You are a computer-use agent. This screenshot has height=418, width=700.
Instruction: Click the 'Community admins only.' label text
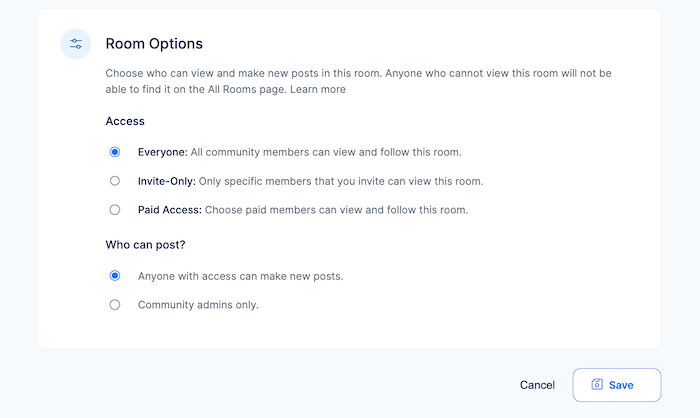click(198, 305)
